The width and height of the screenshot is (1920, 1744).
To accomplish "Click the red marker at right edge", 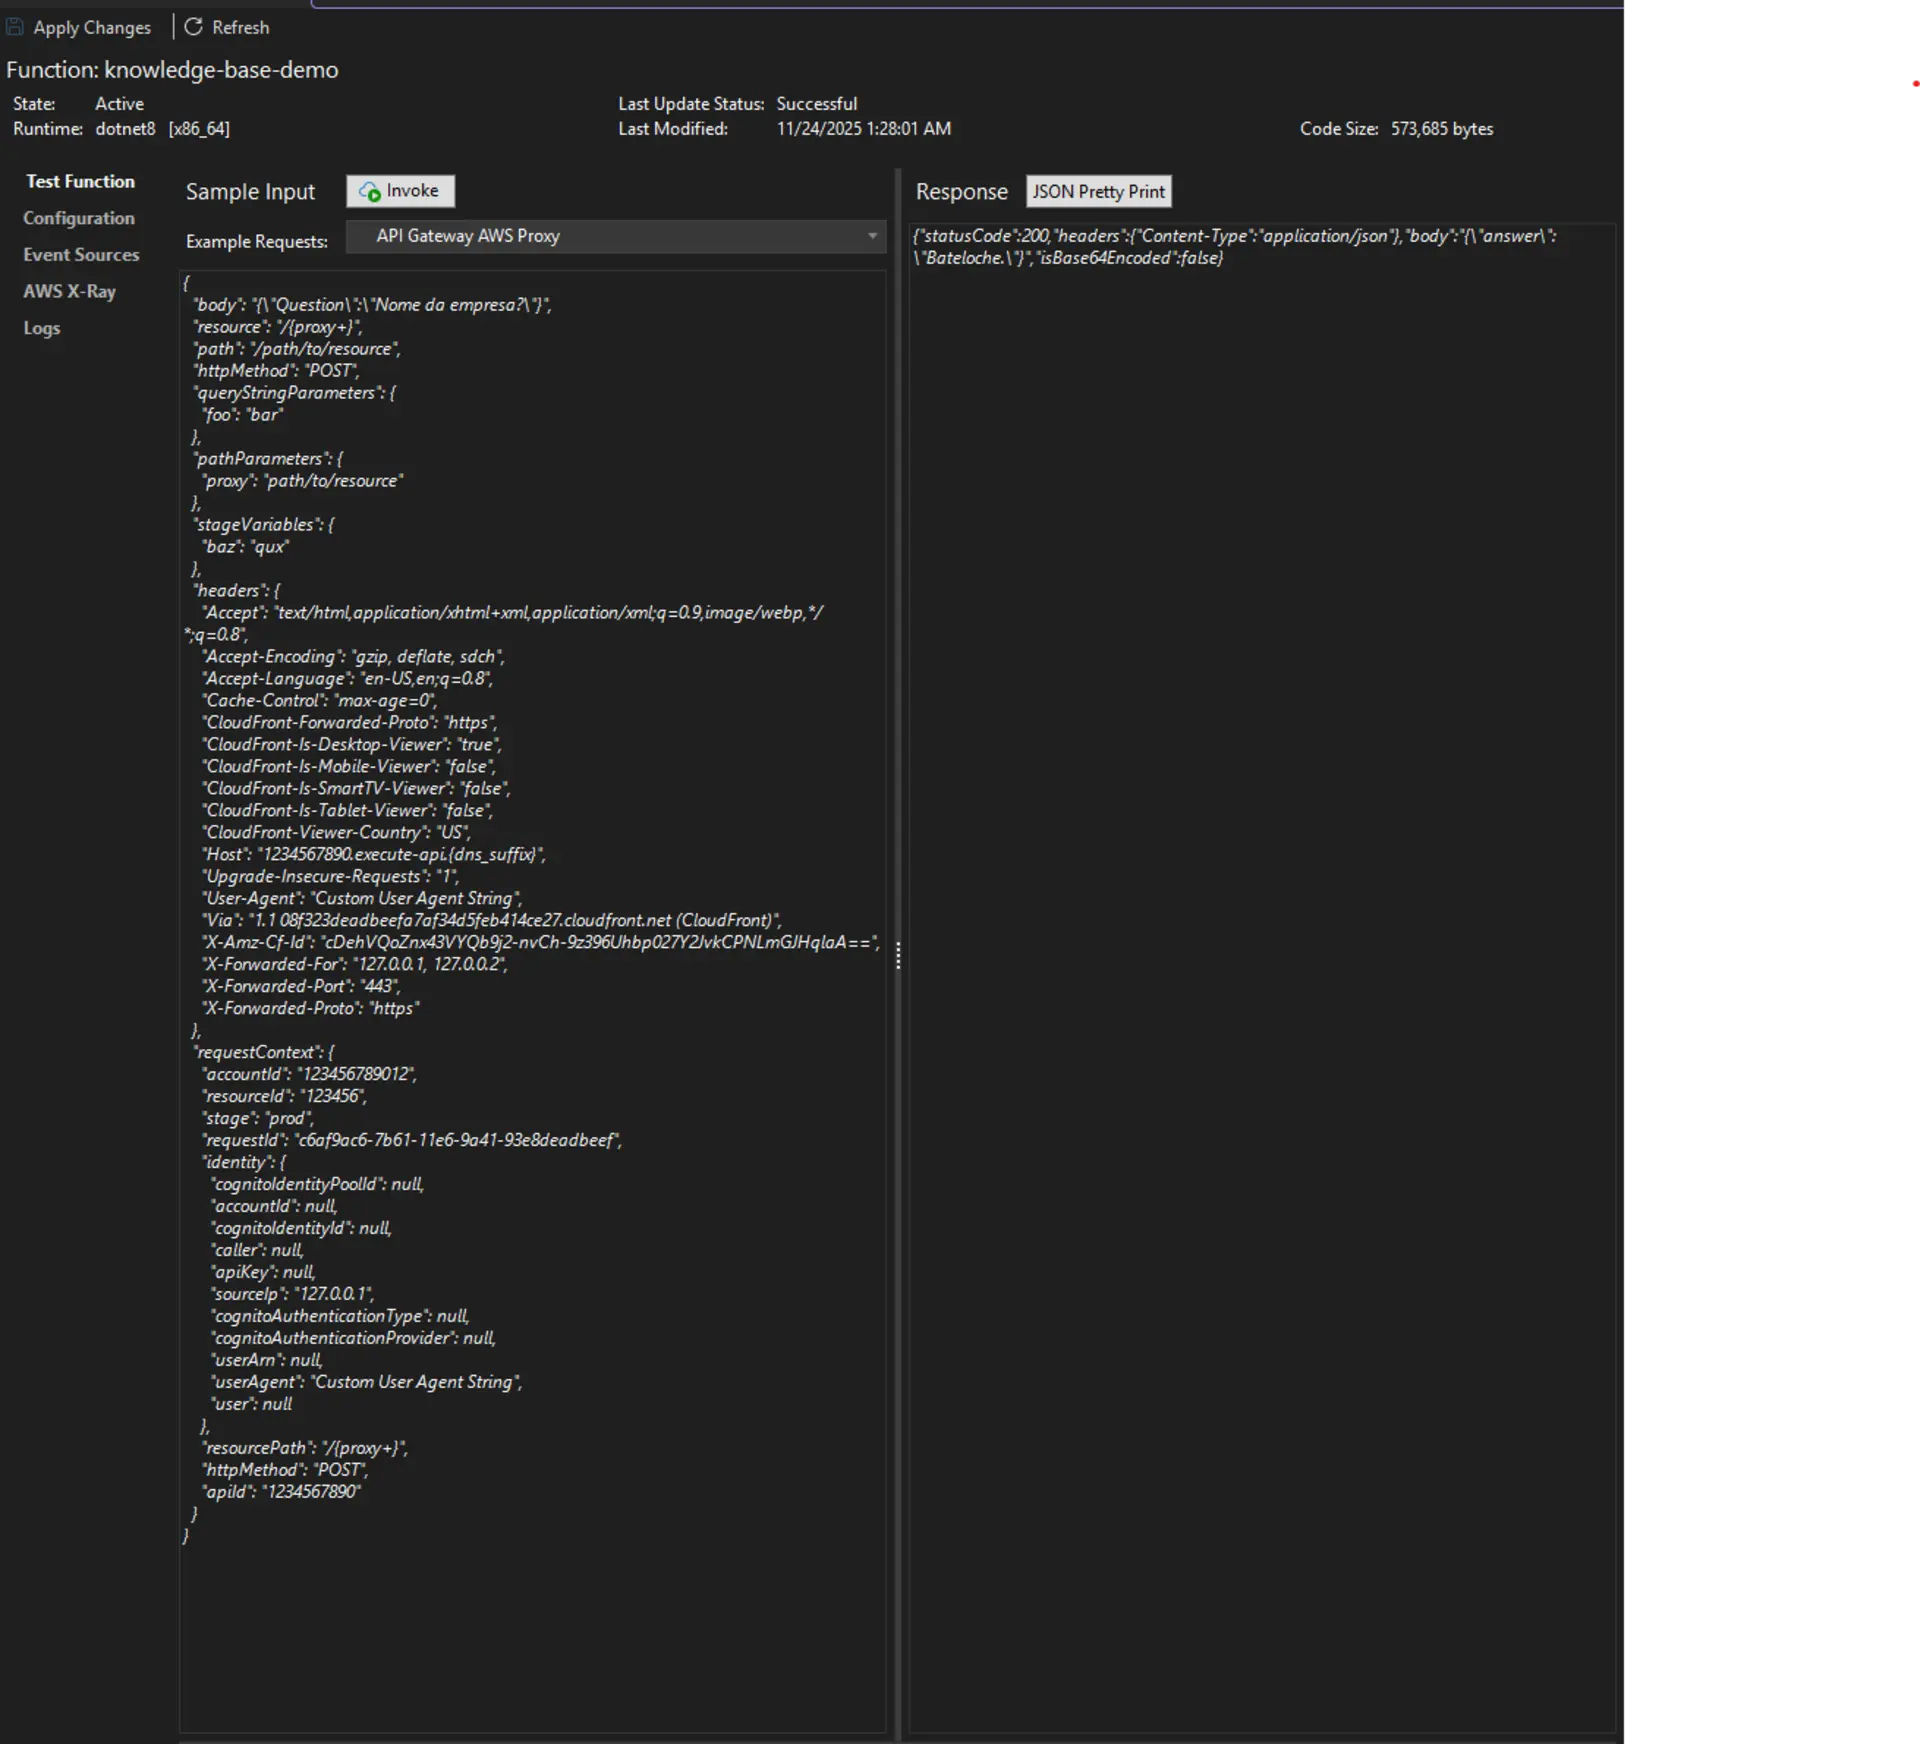I will 1915,88.
